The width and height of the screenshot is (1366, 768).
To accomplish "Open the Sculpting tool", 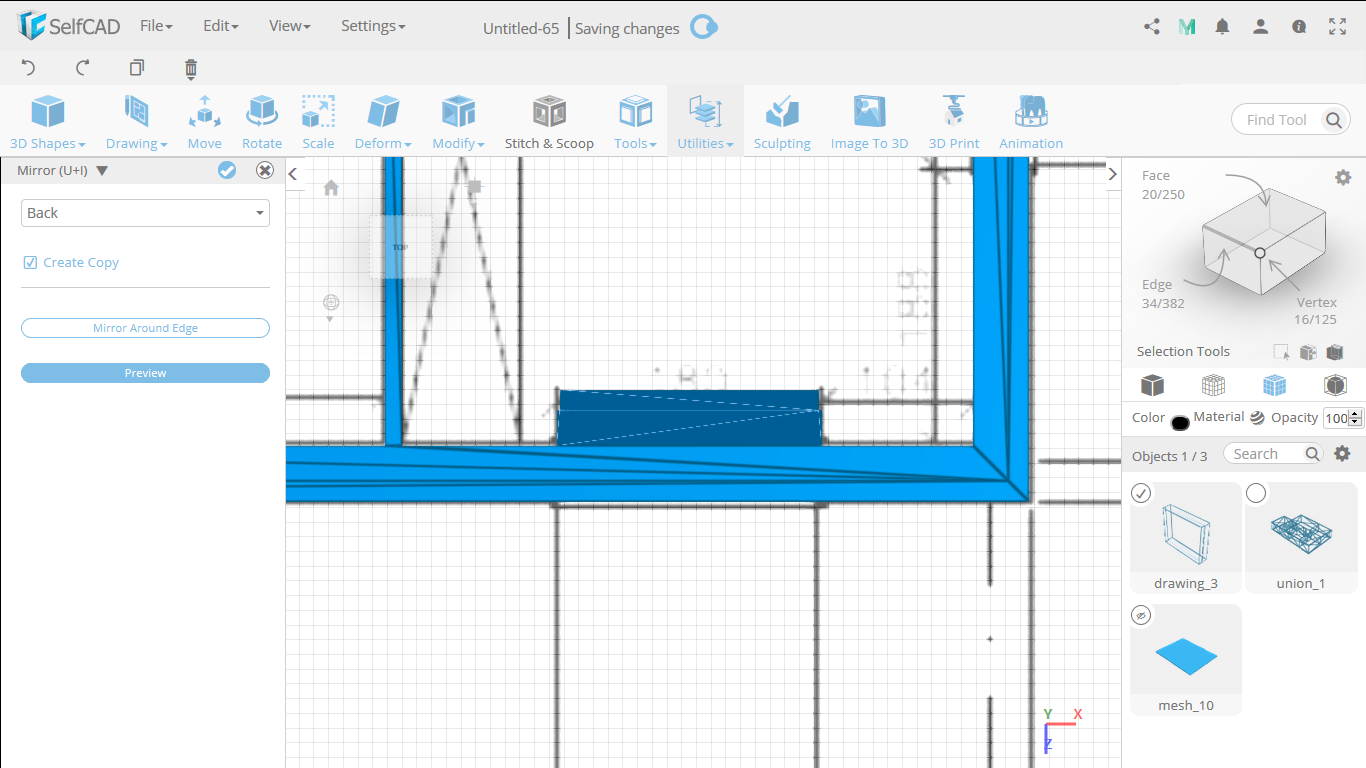I will point(782,122).
